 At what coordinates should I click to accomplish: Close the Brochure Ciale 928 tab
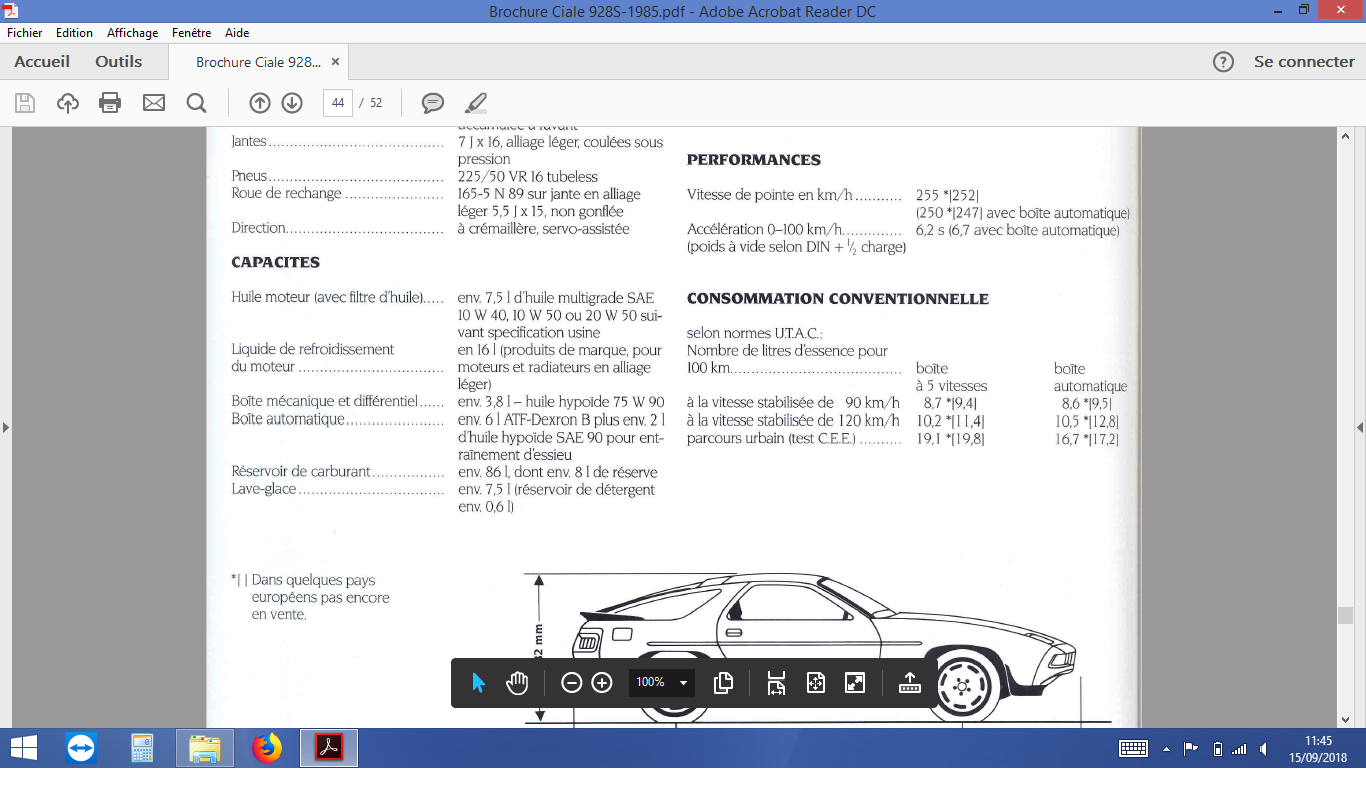click(x=336, y=62)
